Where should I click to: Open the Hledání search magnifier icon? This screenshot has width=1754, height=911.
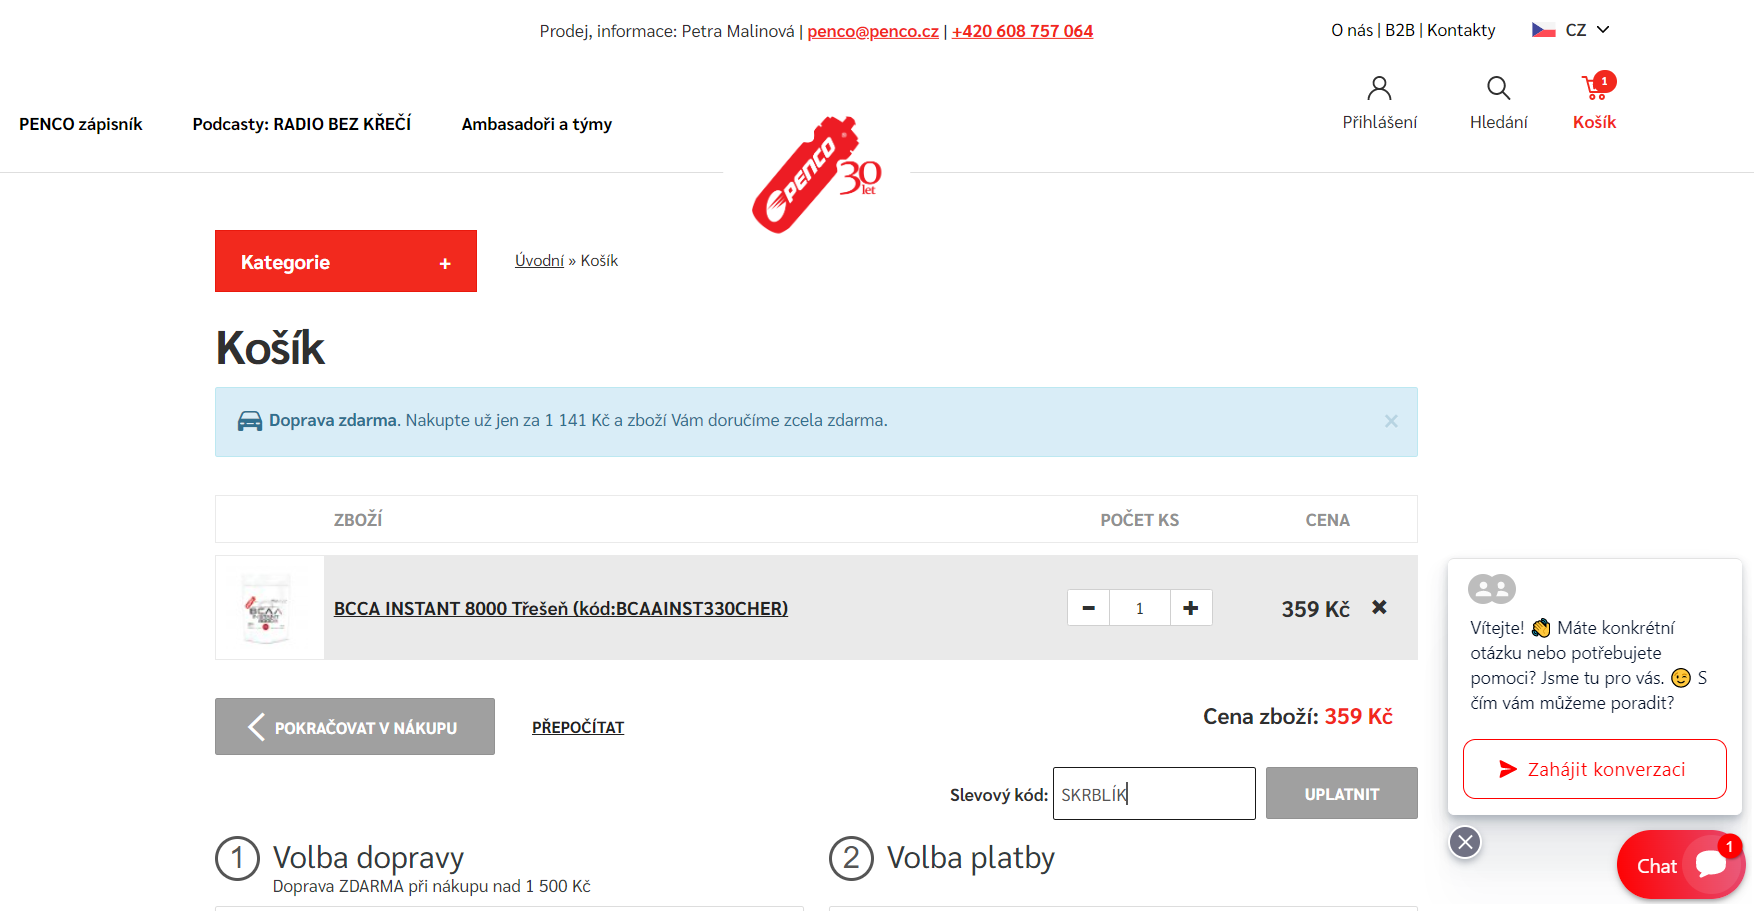(x=1498, y=89)
